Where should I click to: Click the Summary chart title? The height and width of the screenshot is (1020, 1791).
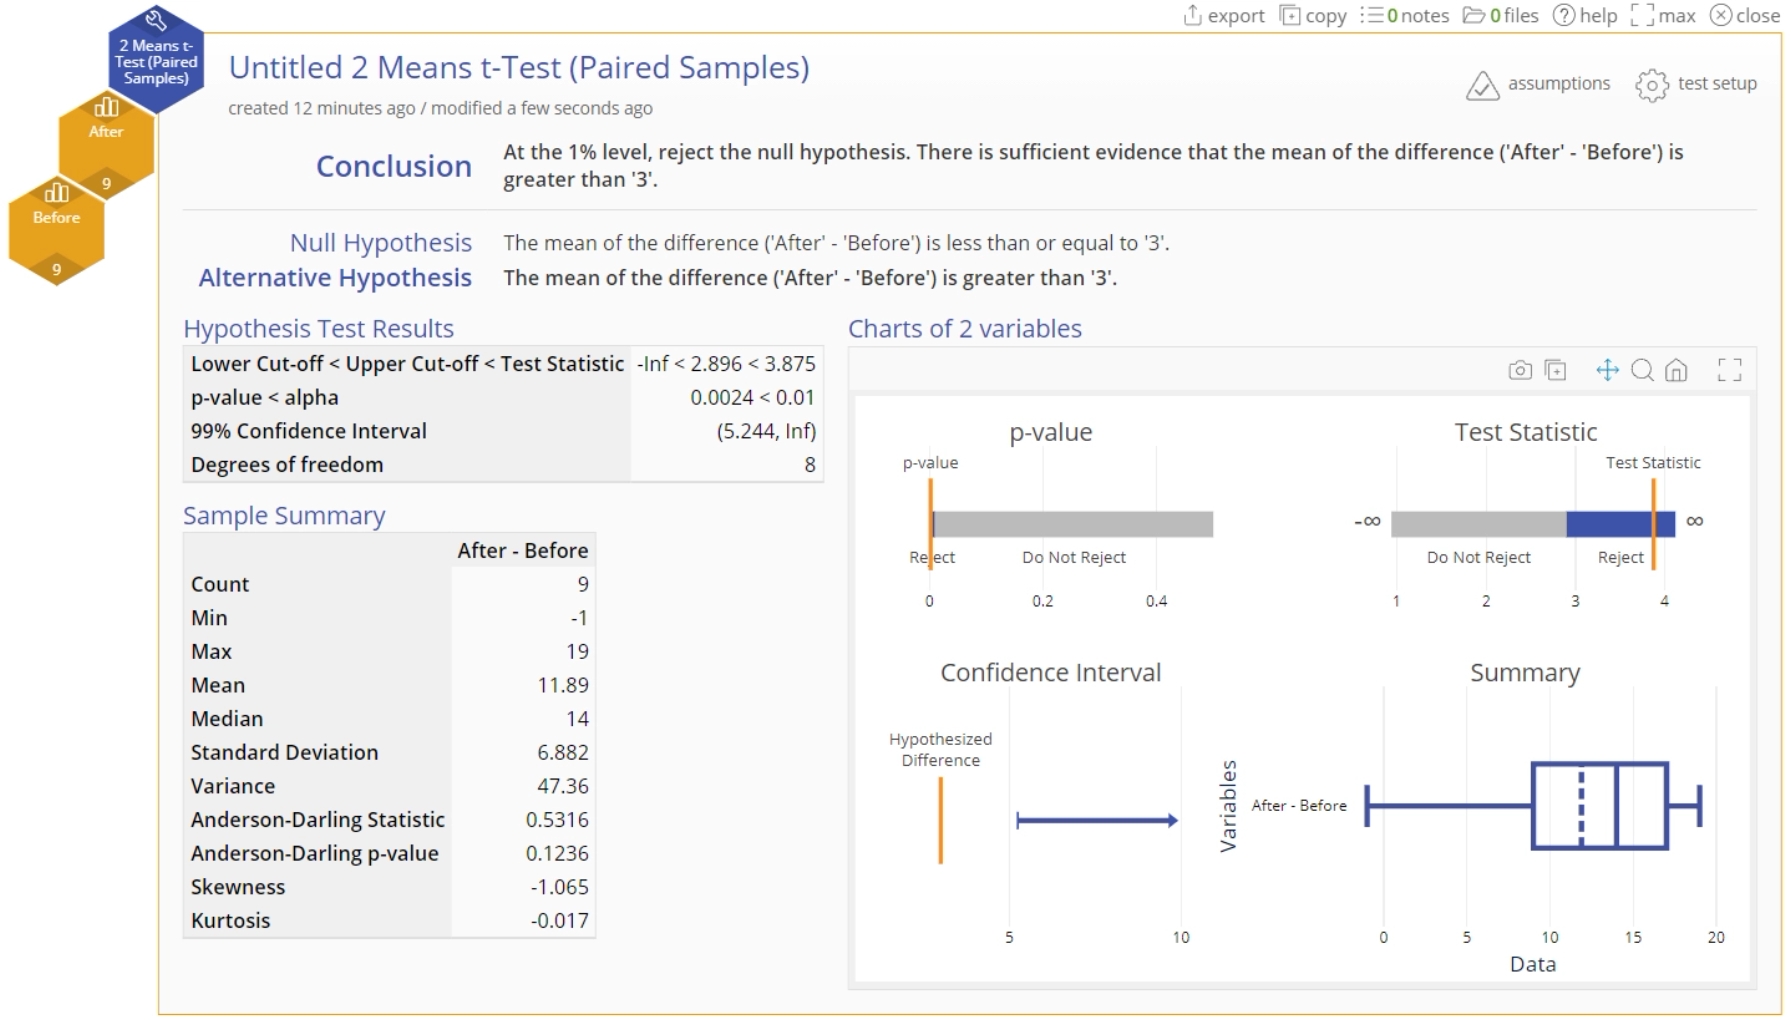tap(1525, 673)
